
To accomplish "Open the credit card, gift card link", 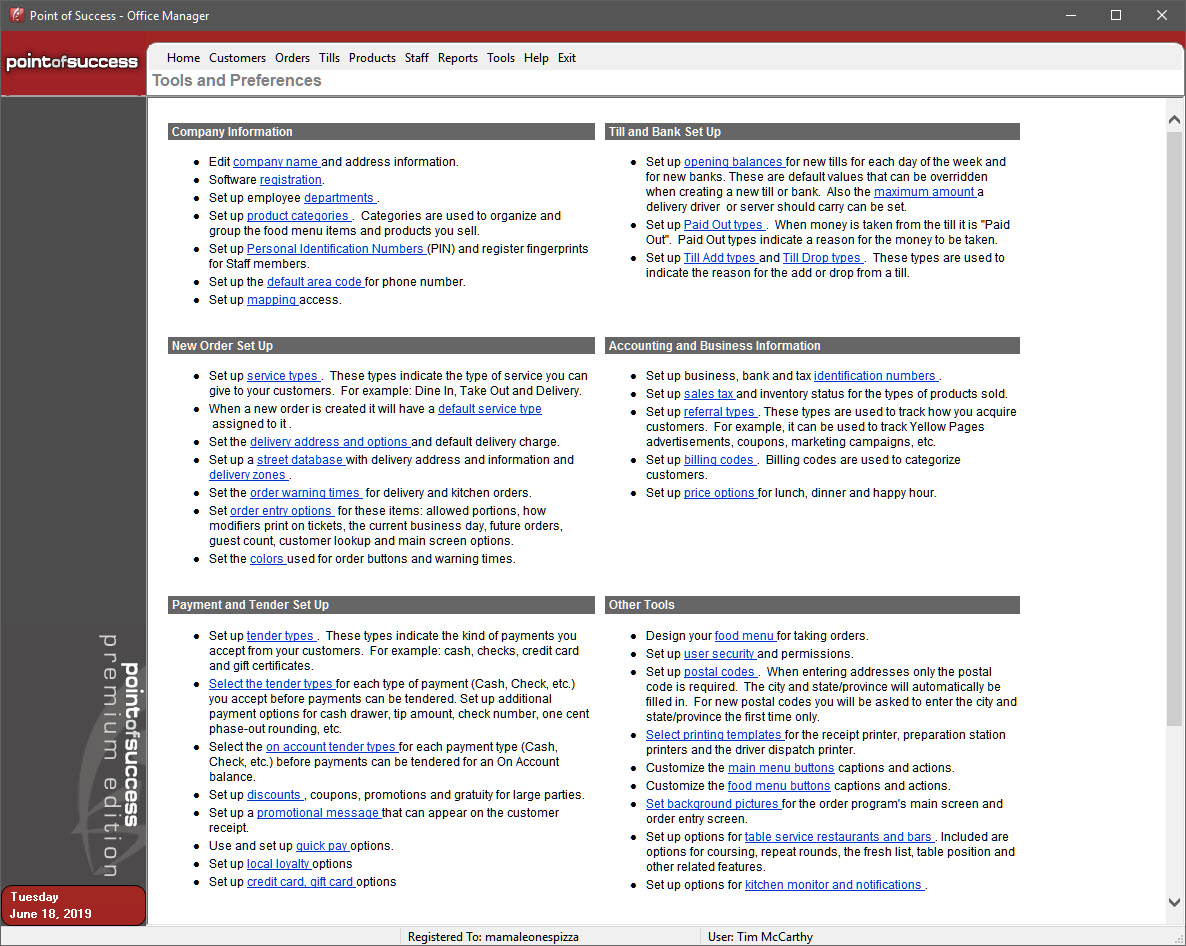I will click(300, 882).
